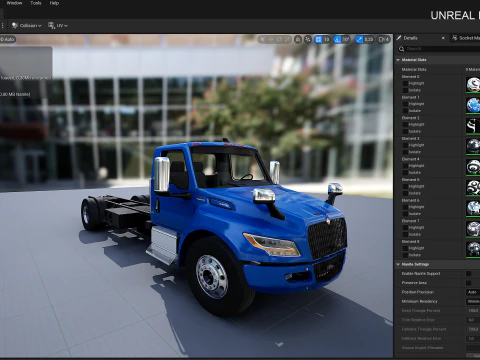Click Element 8 material thumbnail
480x360 pixels.
473,249
